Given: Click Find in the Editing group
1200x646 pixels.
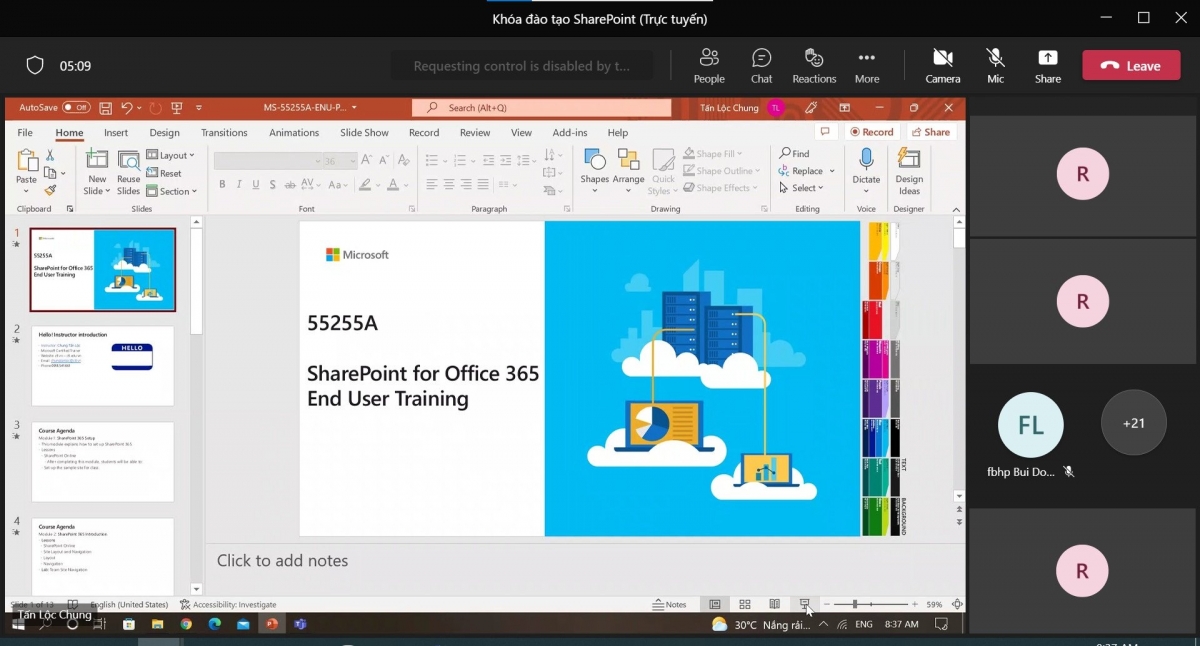Looking at the screenshot, I should (x=795, y=154).
